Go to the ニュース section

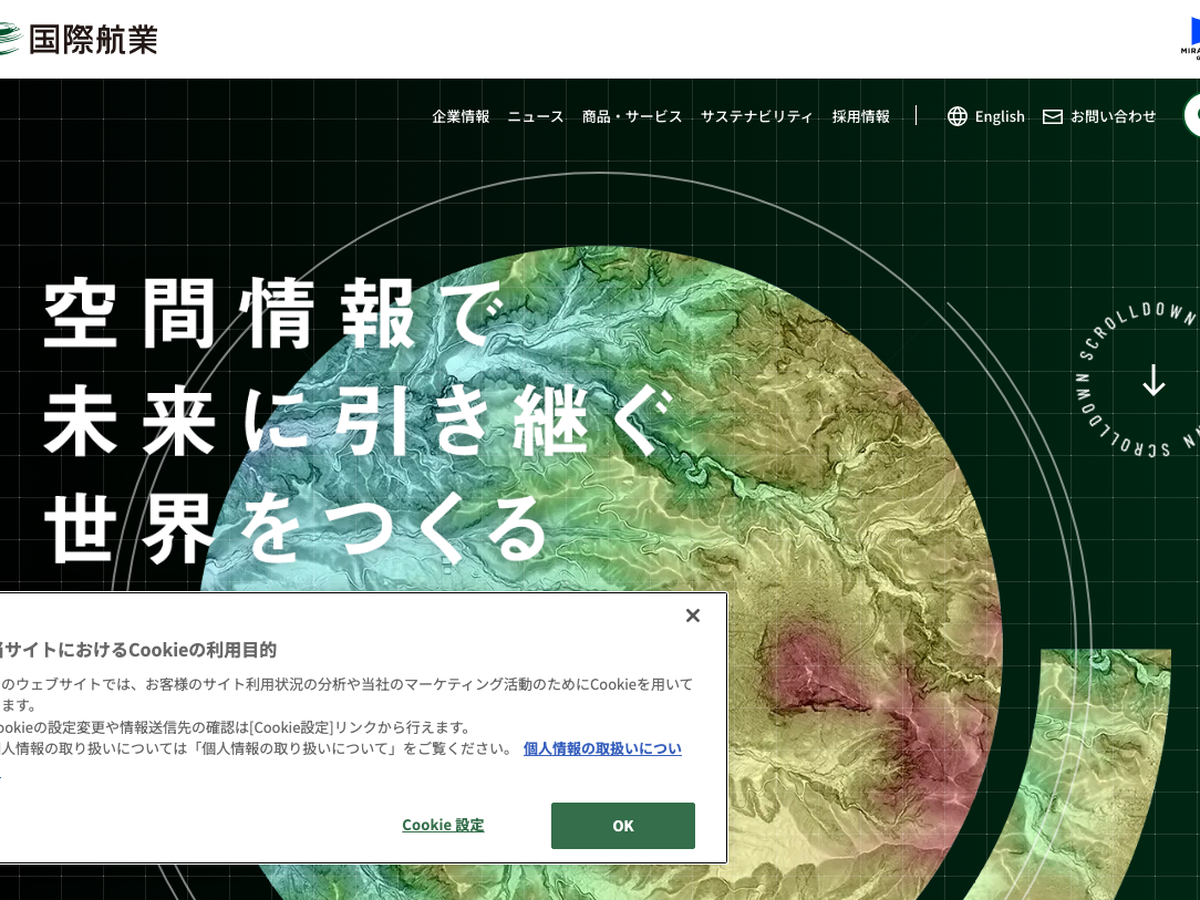(x=535, y=117)
